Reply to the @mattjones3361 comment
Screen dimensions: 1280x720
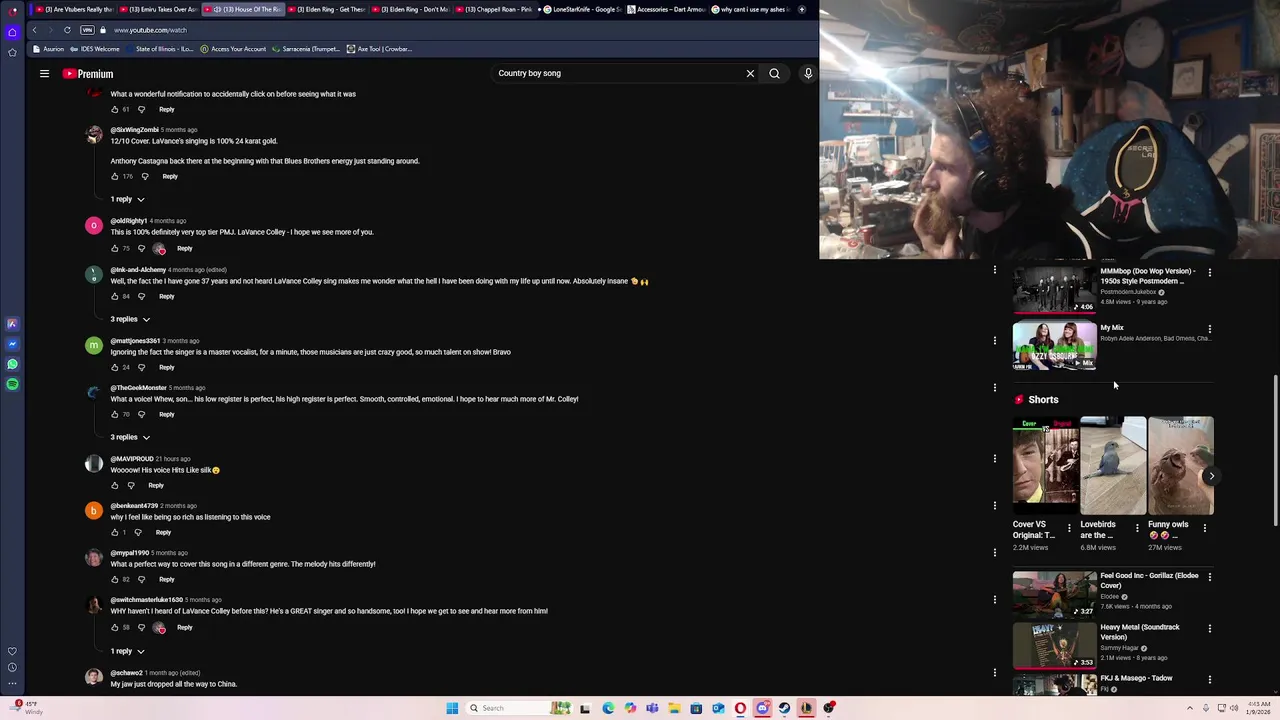(167, 367)
